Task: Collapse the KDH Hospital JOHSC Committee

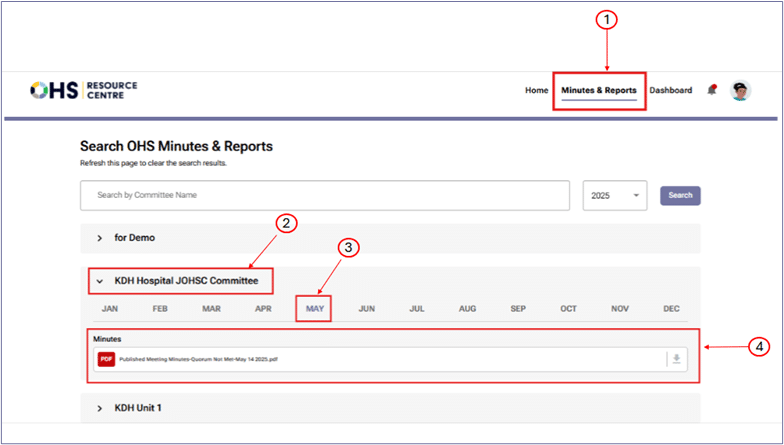Action: pyautogui.click(x=100, y=282)
